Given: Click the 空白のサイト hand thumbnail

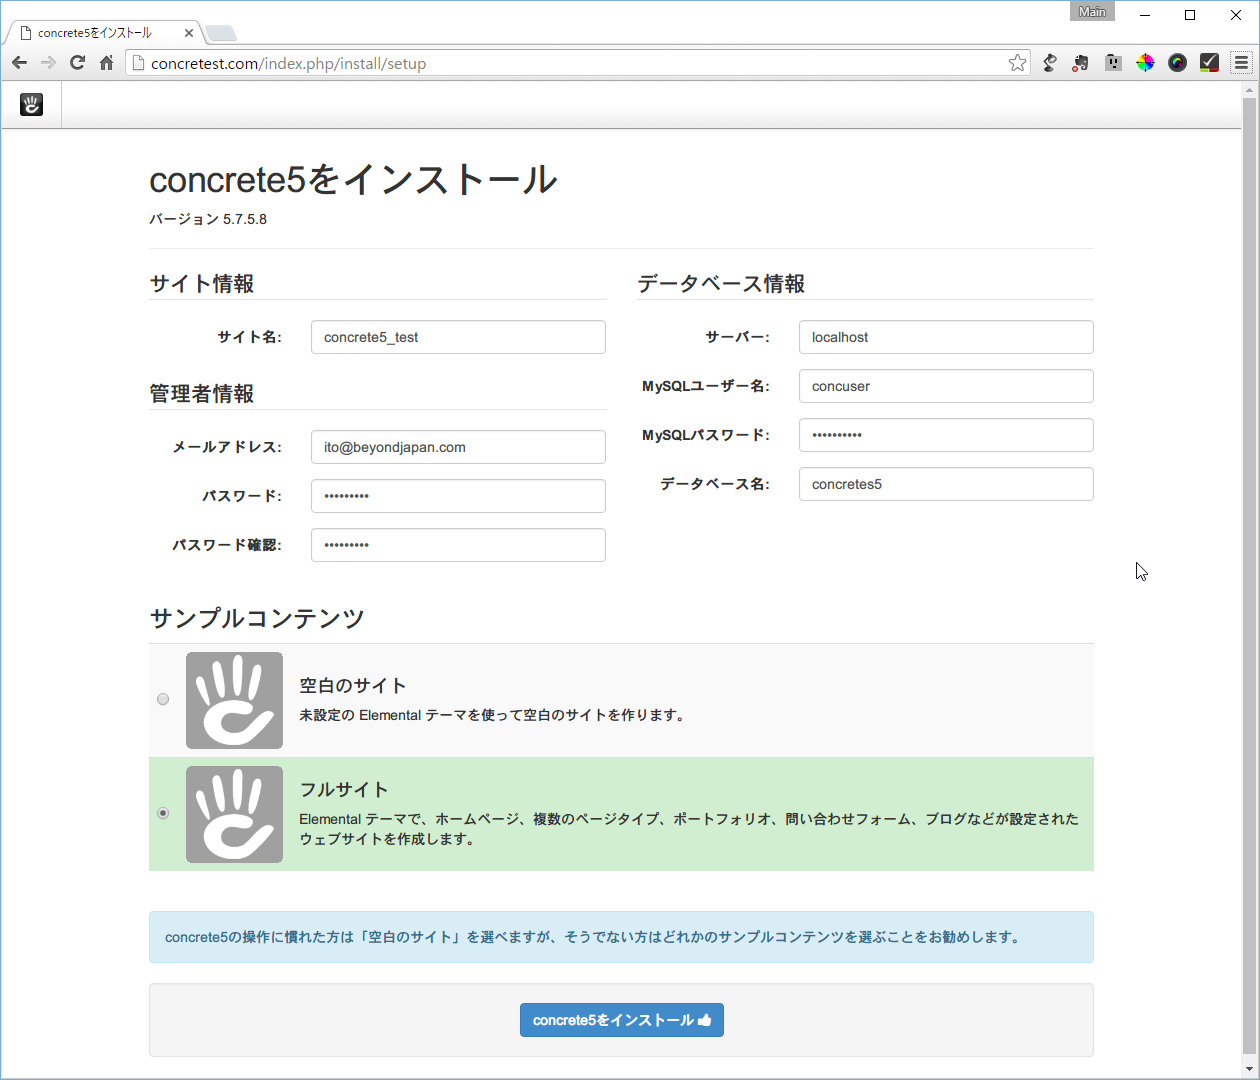Looking at the screenshot, I should tap(234, 700).
